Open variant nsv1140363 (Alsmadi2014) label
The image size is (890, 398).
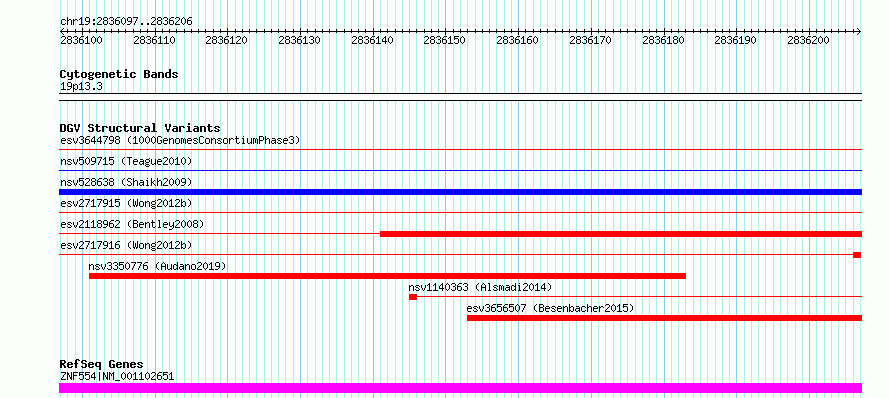pyautogui.click(x=480, y=287)
